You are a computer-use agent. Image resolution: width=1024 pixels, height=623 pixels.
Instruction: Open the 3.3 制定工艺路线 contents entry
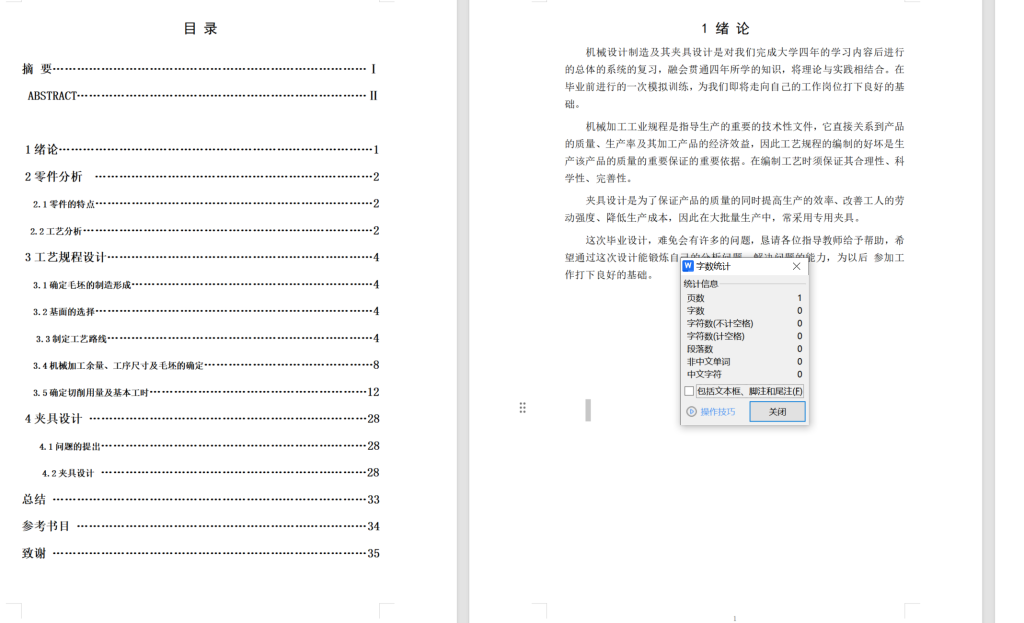point(71,338)
